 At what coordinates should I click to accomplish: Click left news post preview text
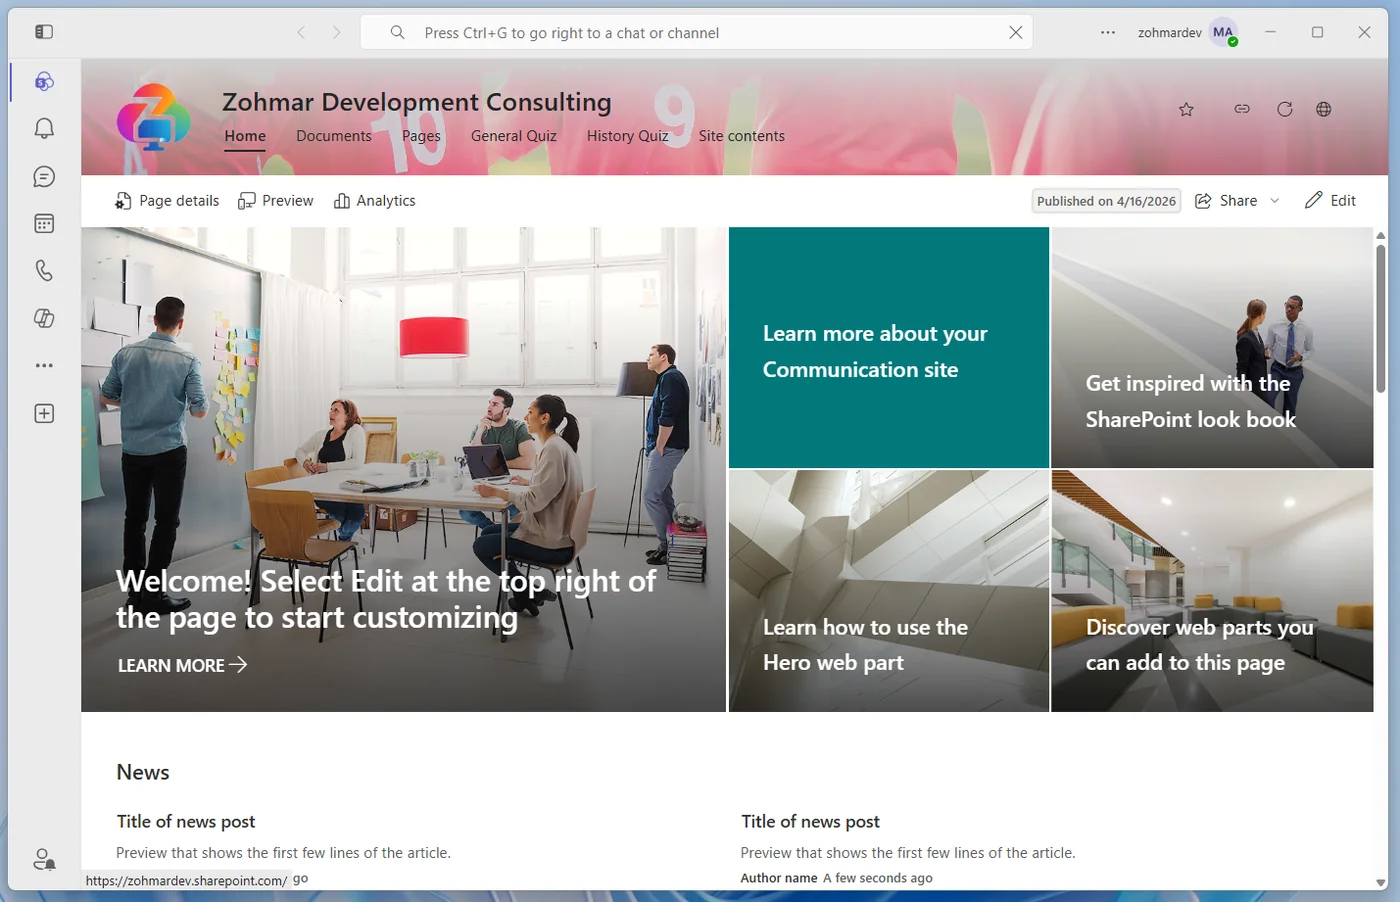pyautogui.click(x=283, y=853)
